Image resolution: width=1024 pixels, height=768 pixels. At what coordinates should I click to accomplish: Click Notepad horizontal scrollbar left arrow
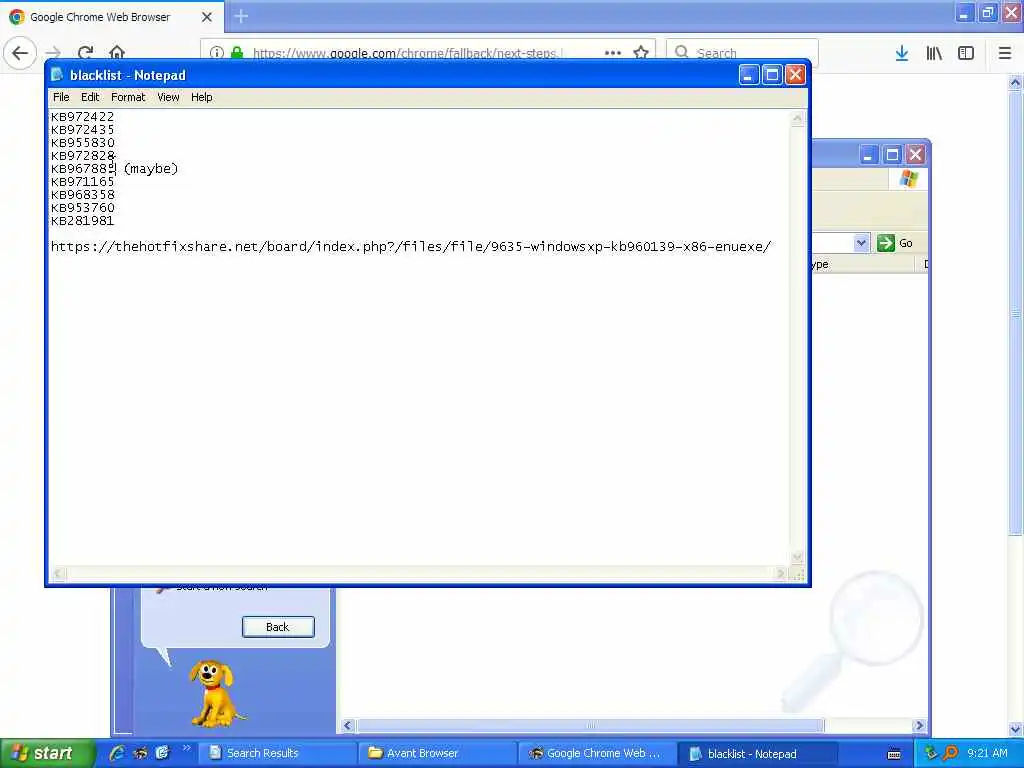coord(58,574)
